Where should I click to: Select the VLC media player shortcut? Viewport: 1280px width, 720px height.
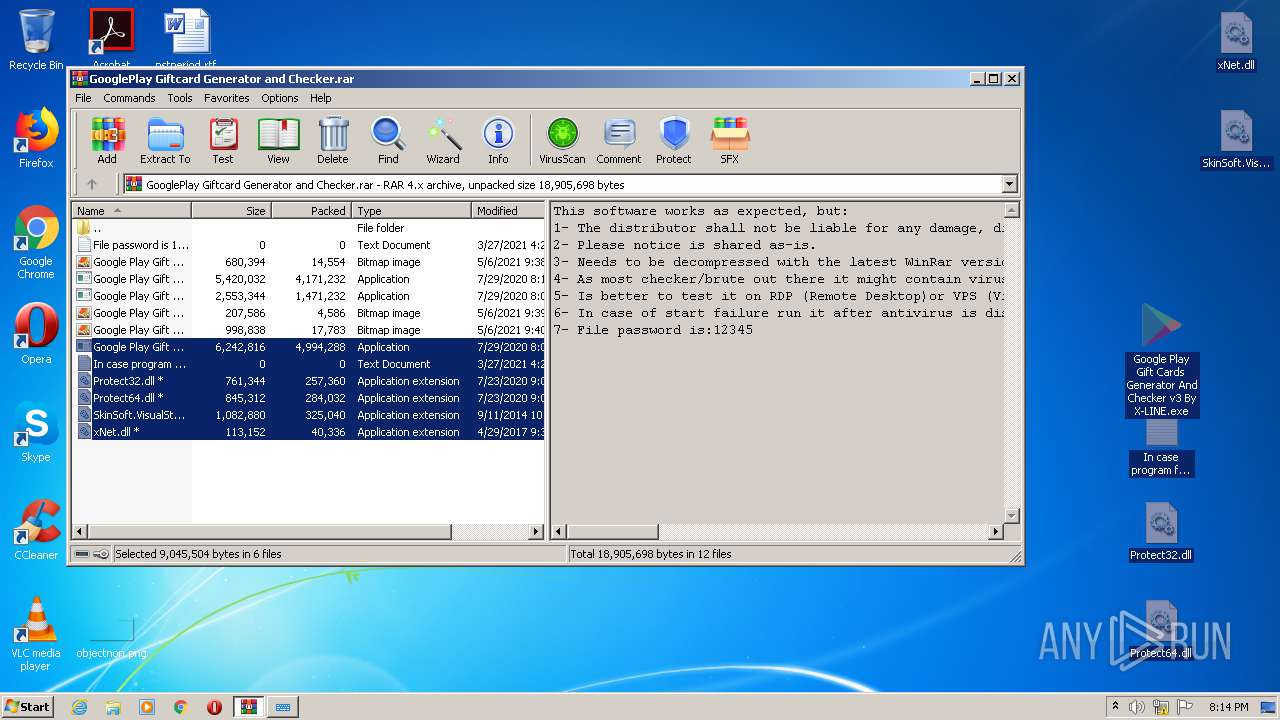click(36, 634)
